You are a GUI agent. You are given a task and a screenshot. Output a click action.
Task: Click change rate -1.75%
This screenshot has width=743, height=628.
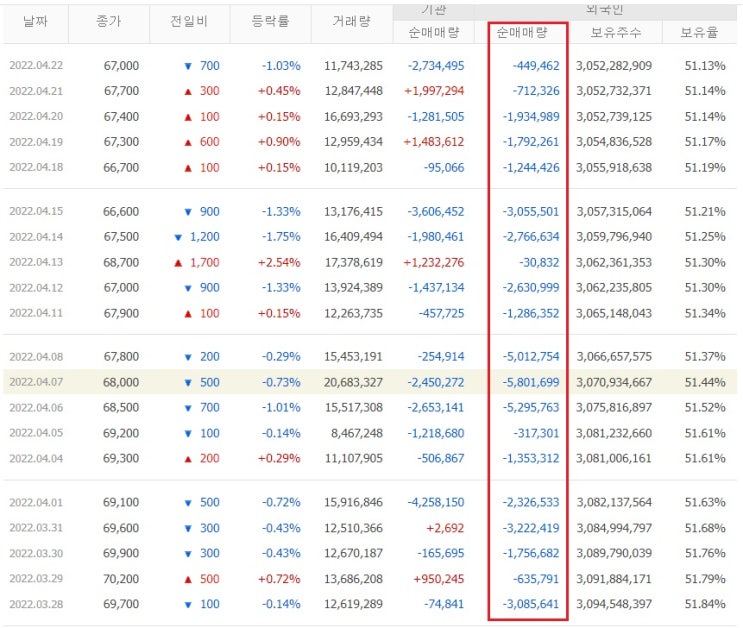(x=281, y=237)
